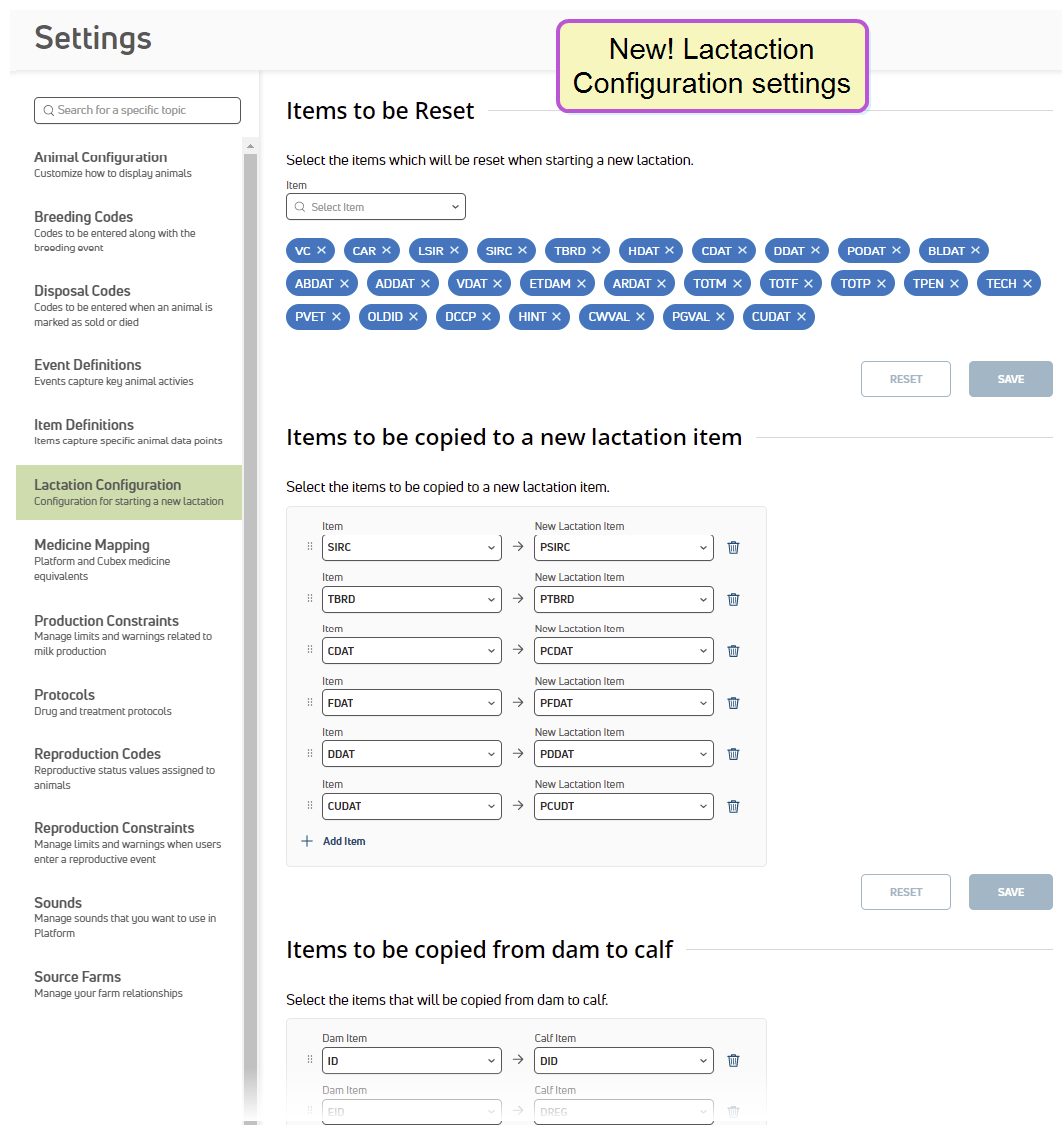The image size is (1062, 1125).
Task: Click RESET under copied lactation items
Action: point(906,892)
